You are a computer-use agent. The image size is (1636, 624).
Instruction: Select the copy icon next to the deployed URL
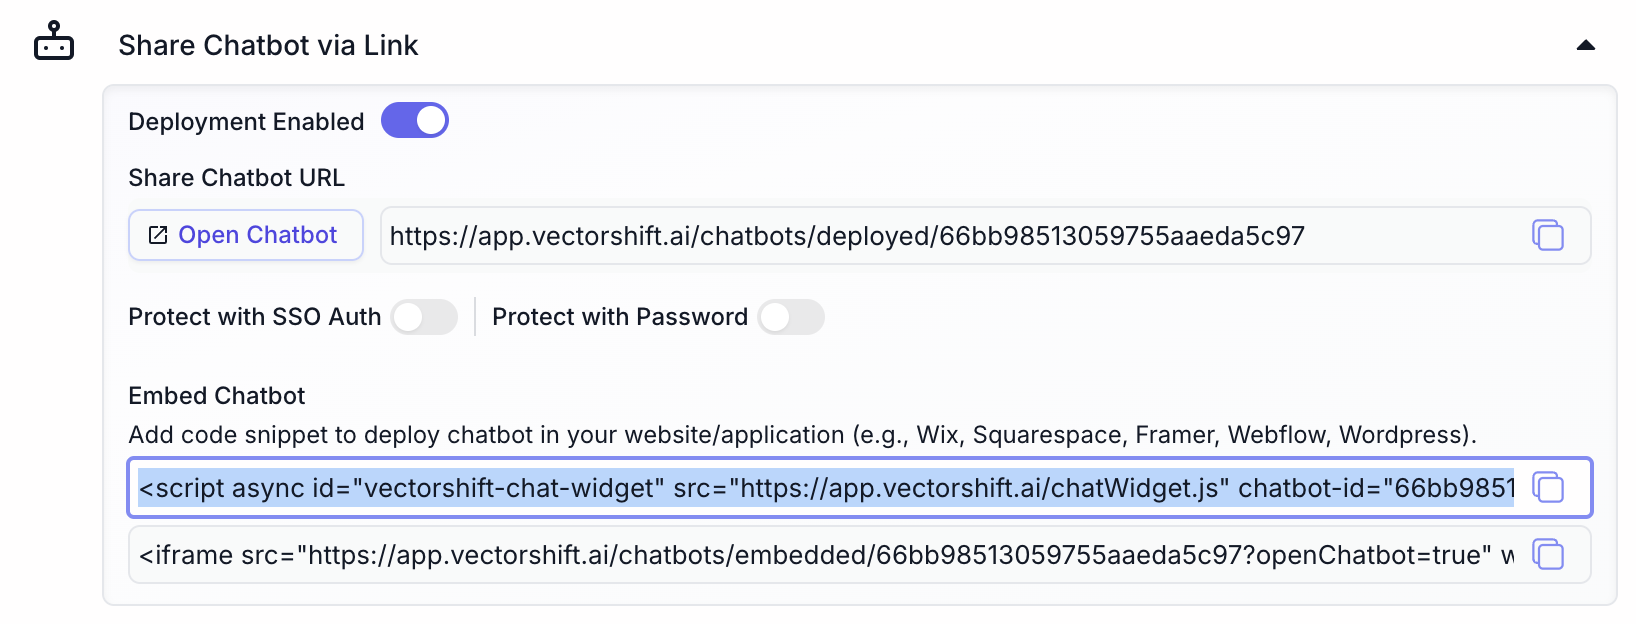(1548, 236)
